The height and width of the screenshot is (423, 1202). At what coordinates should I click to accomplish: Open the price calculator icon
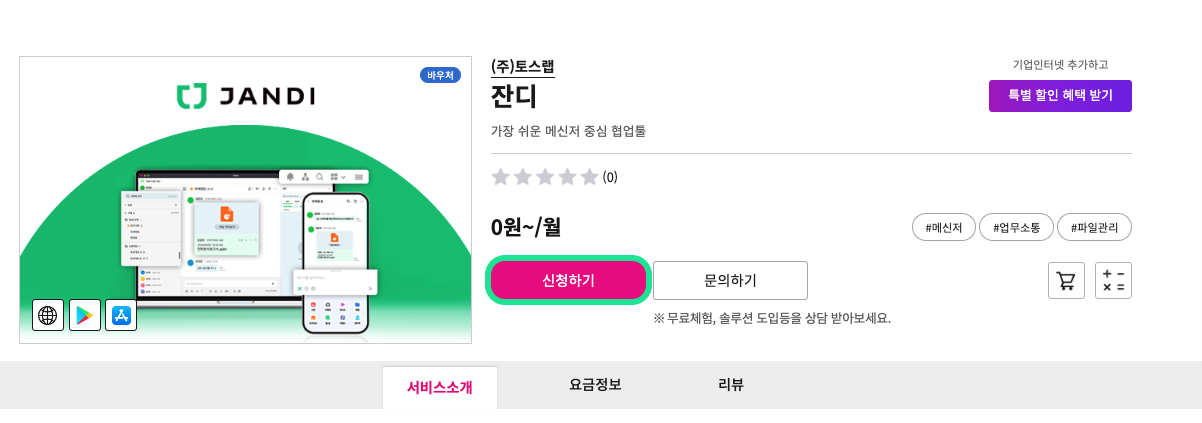[x=1113, y=281]
